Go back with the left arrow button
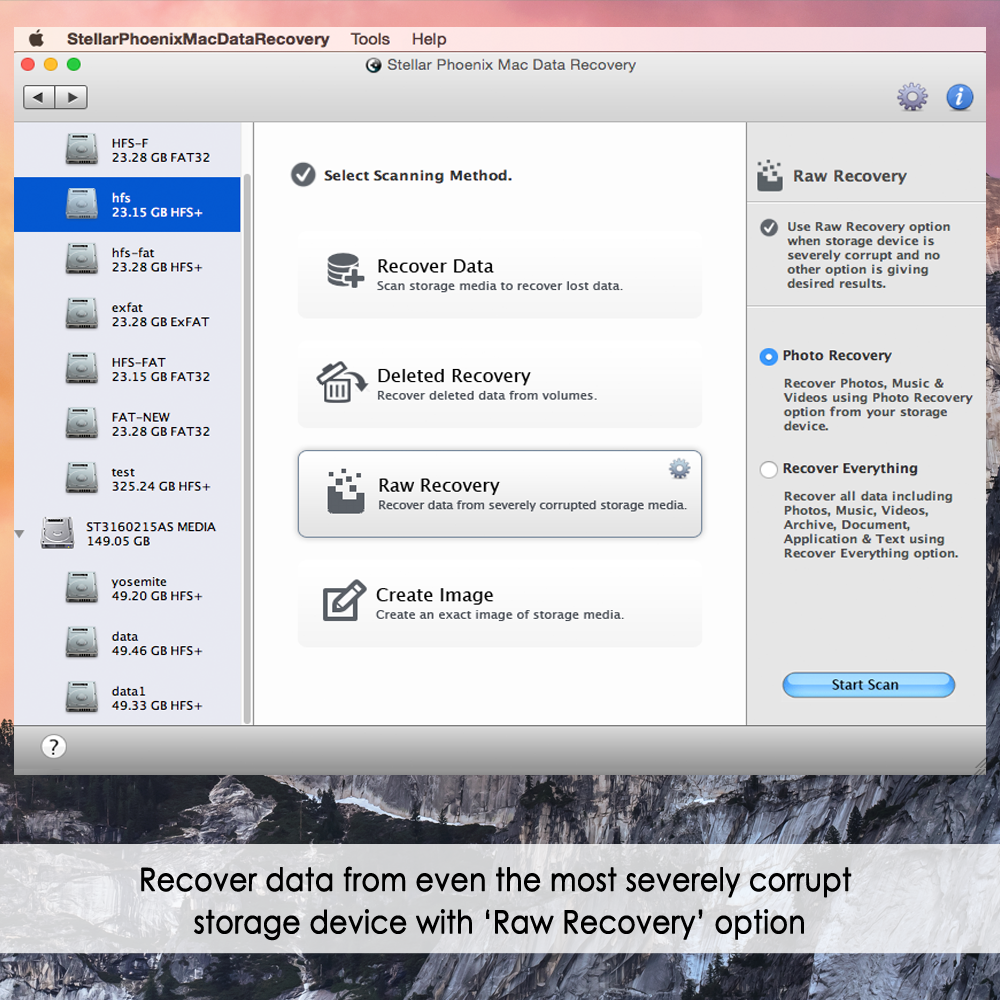1000x1000 pixels. [39, 98]
